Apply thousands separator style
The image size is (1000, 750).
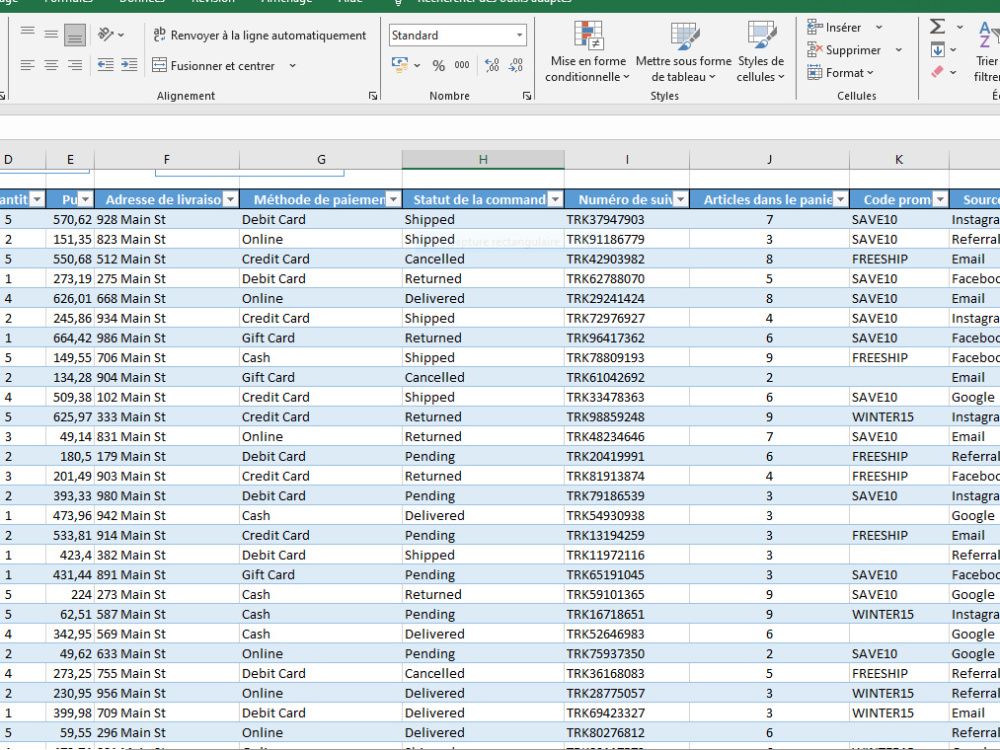(x=462, y=65)
